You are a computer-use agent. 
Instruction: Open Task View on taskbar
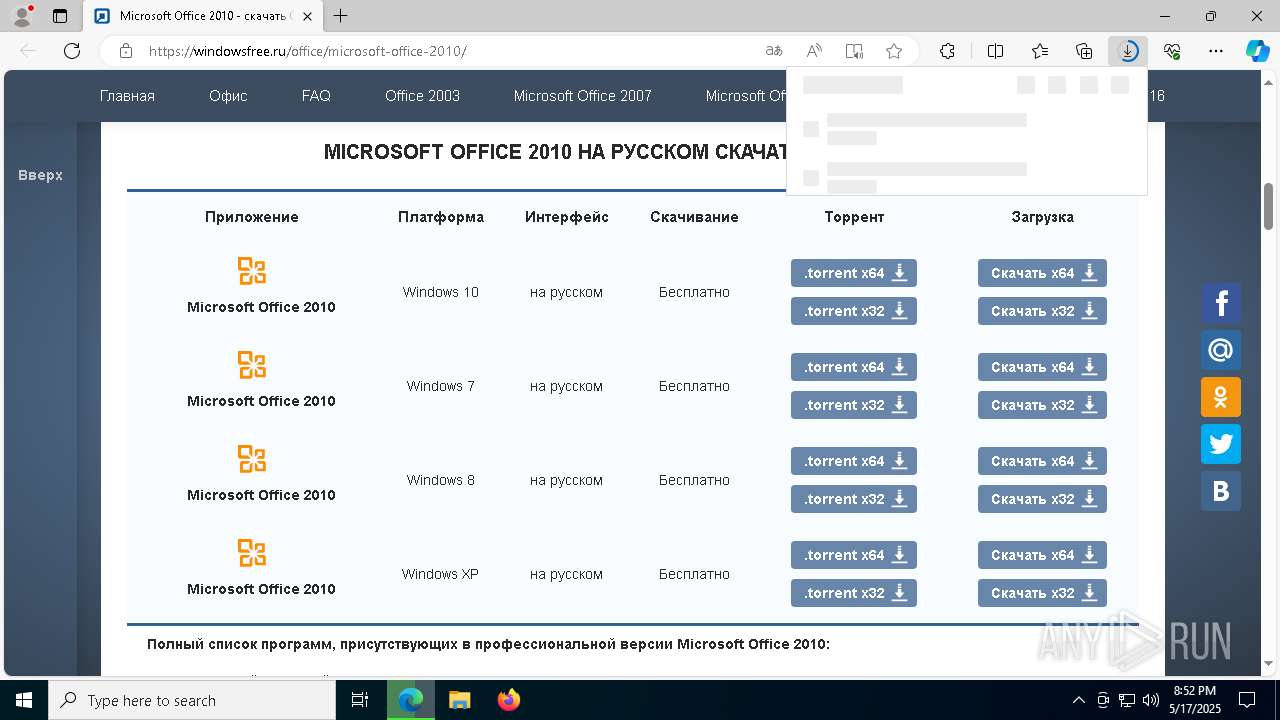click(x=360, y=700)
